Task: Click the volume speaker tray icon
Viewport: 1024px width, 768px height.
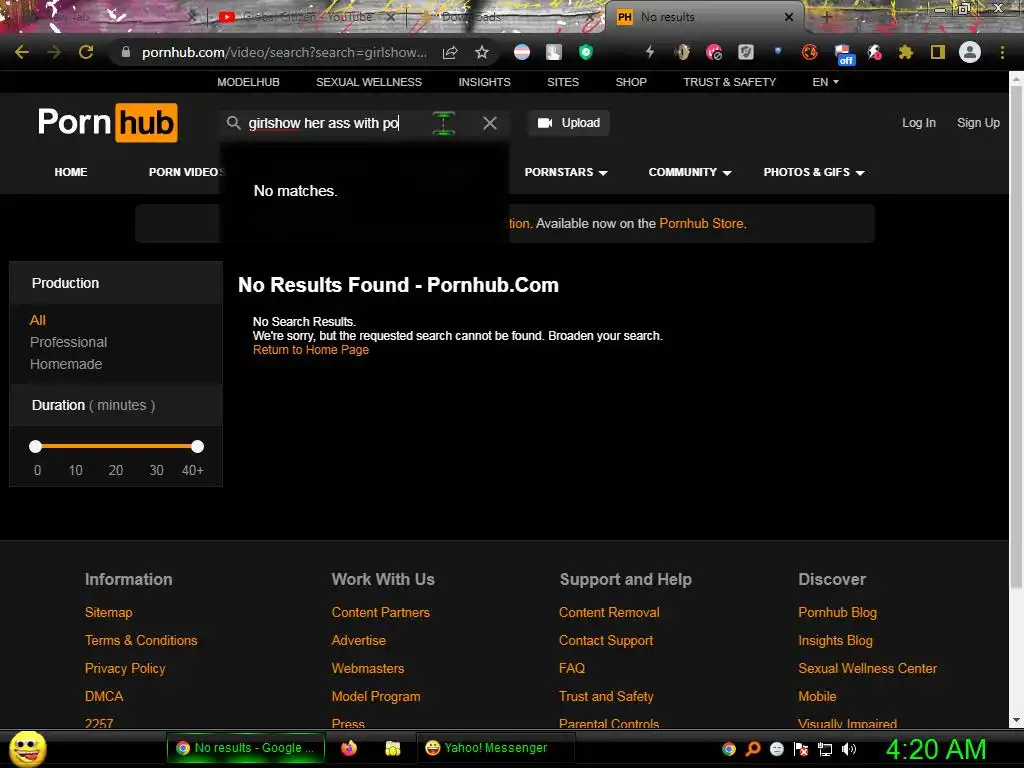Action: 848,749
